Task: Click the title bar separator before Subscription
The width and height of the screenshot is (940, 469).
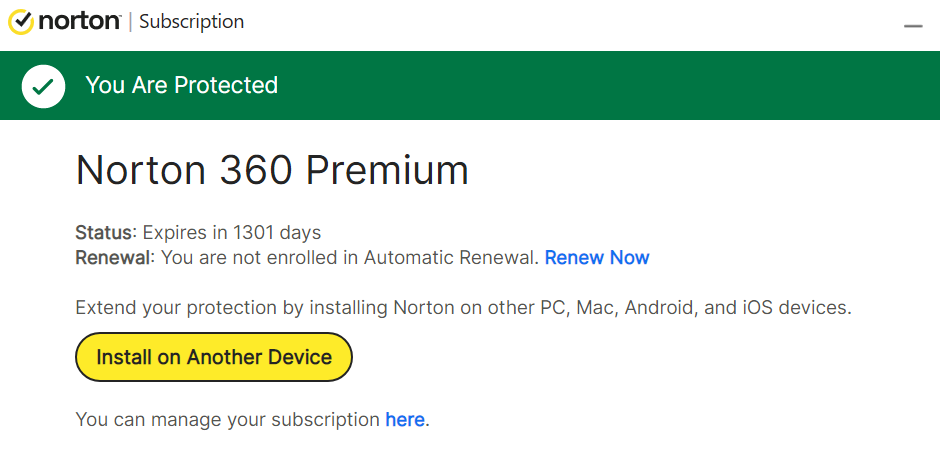Action: 130,22
